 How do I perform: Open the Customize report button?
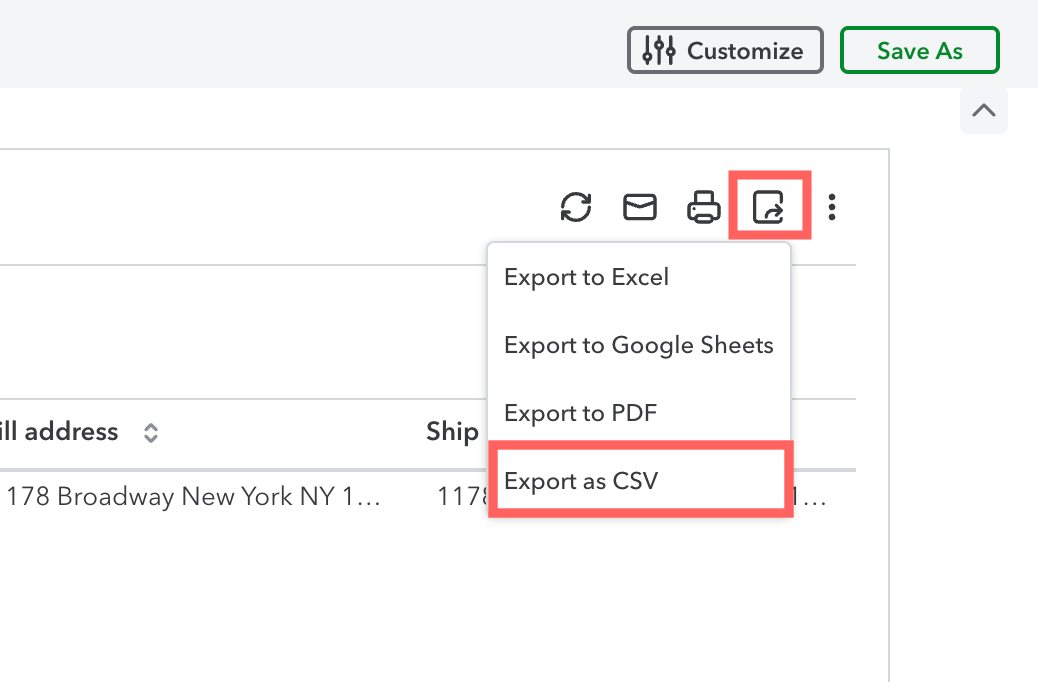725,51
